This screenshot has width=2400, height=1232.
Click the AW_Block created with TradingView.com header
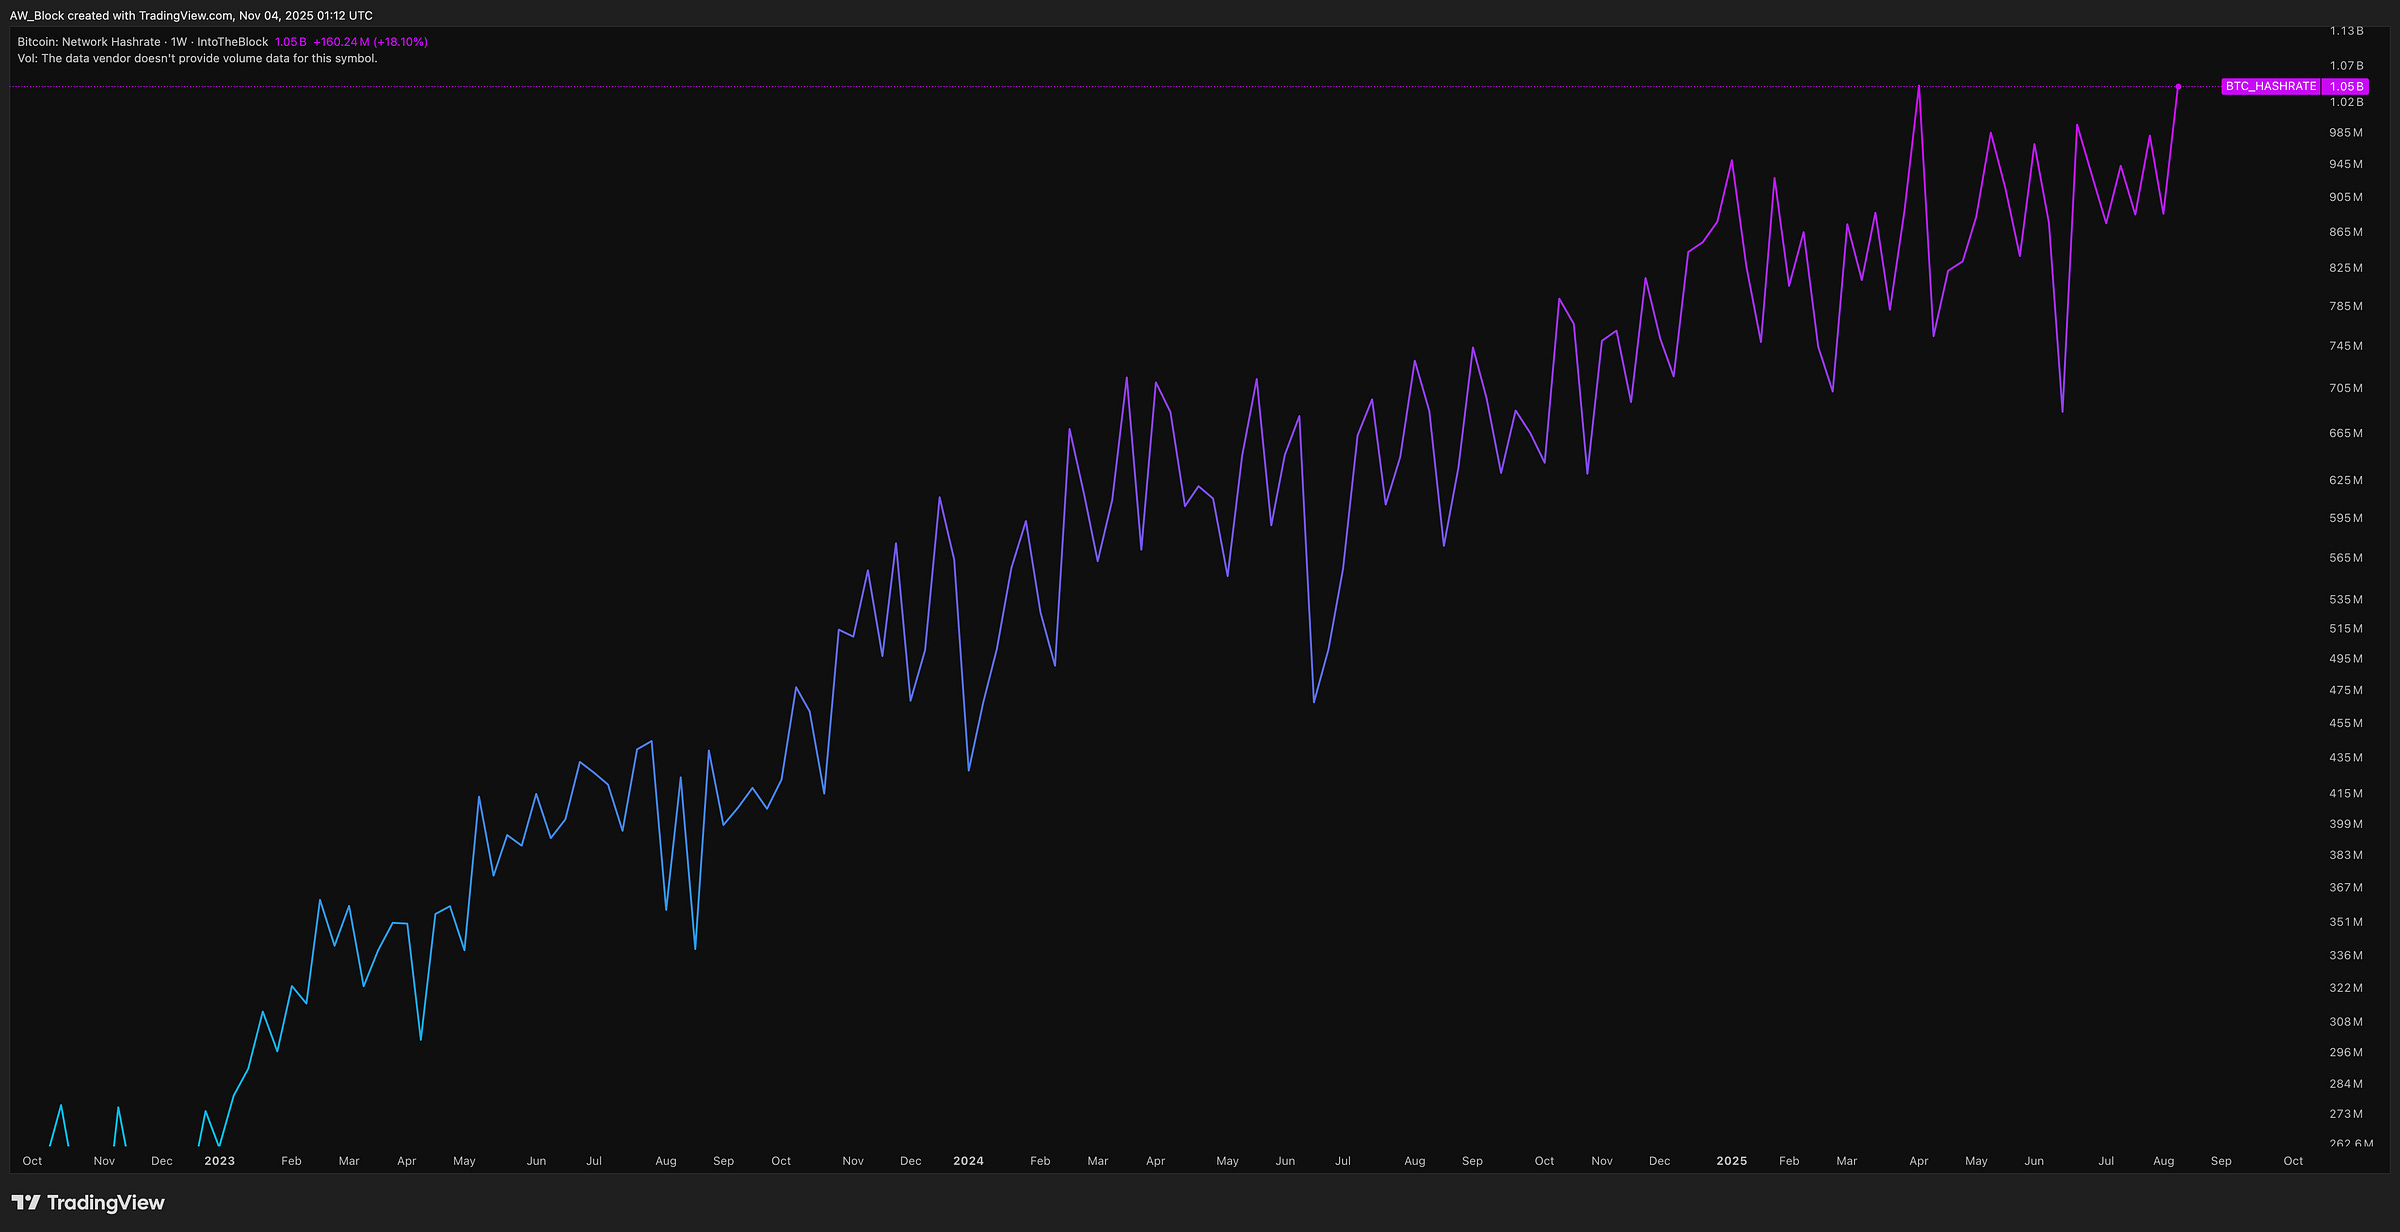(190, 16)
